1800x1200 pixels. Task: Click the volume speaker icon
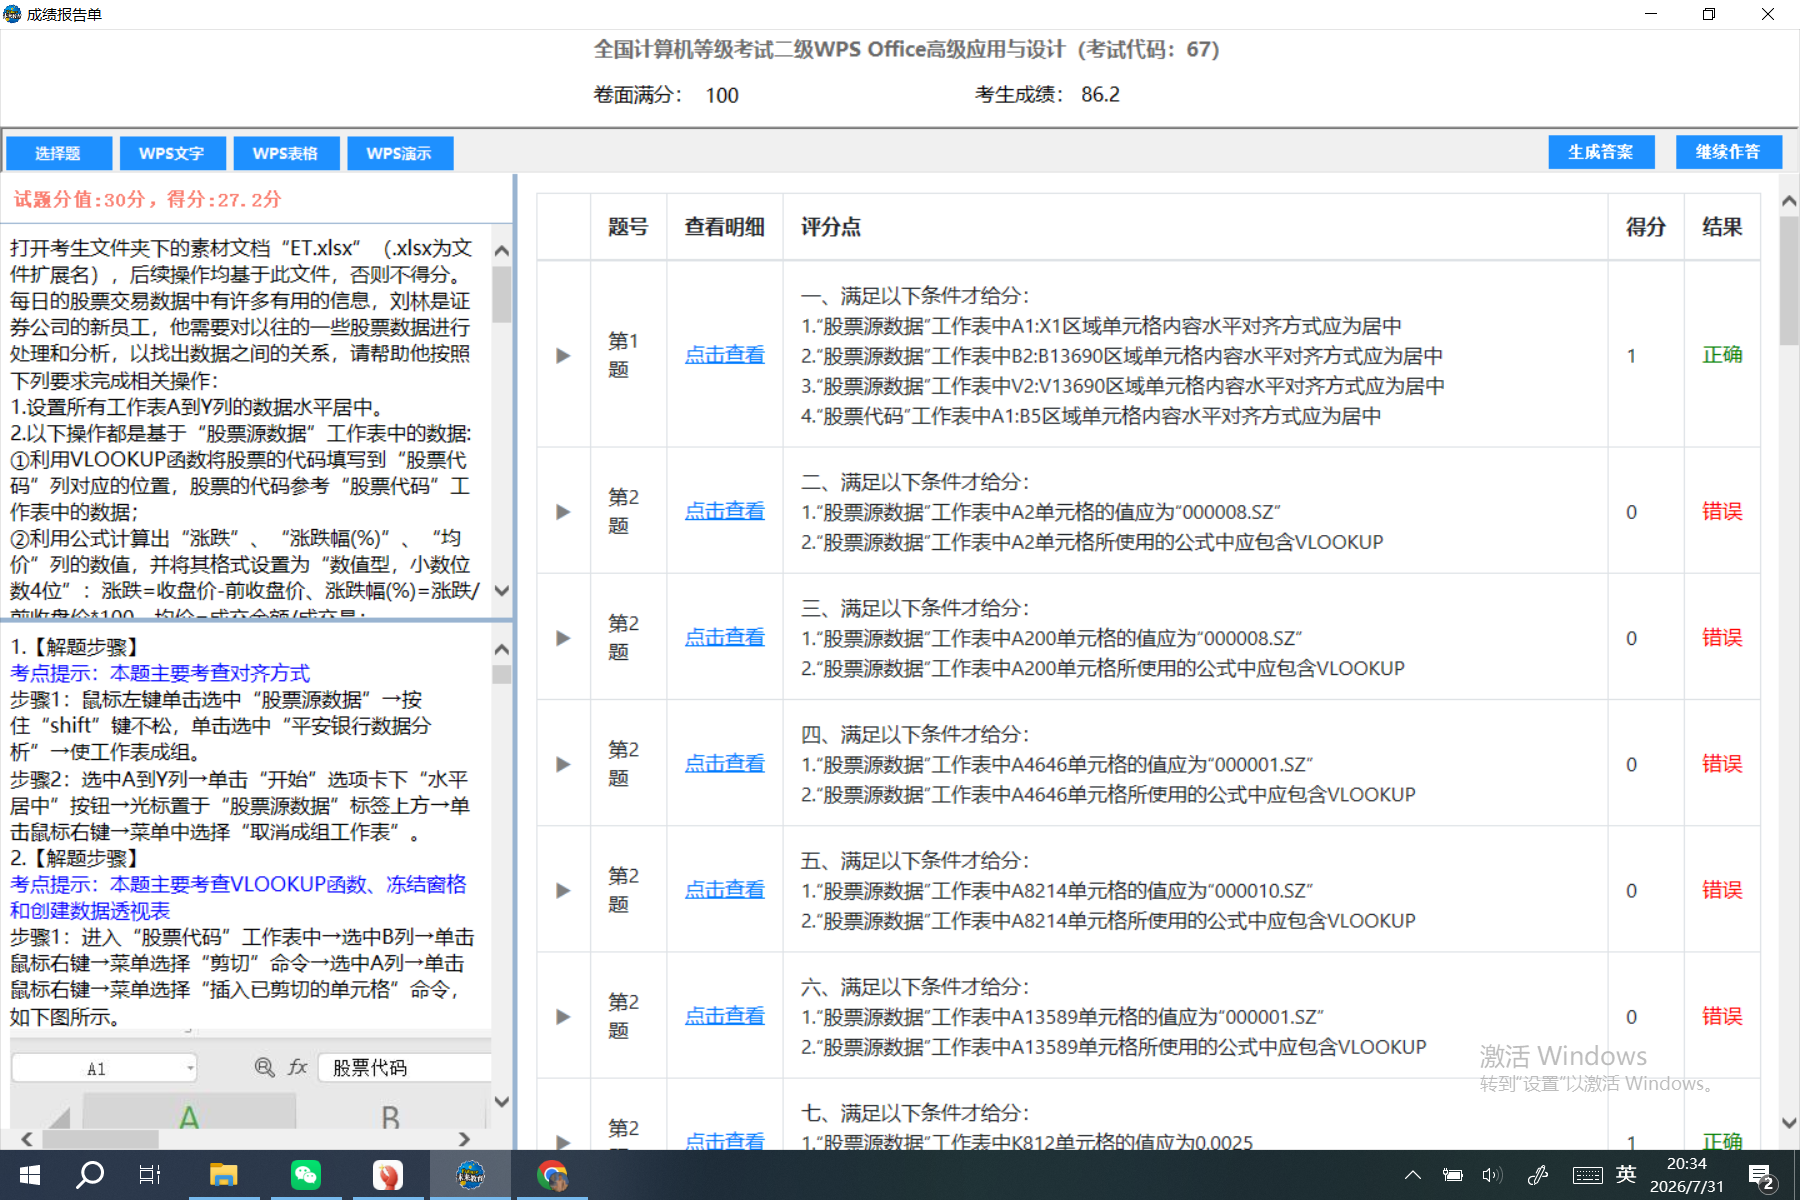[1492, 1175]
